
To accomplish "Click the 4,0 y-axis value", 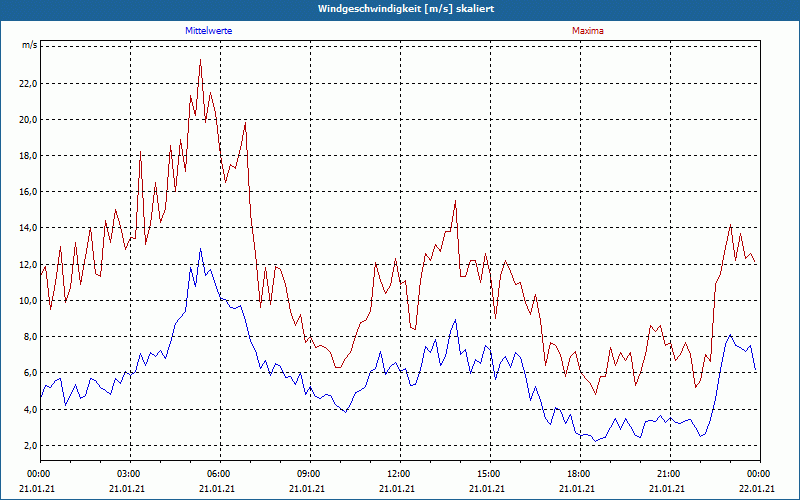I will (x=31, y=409).
